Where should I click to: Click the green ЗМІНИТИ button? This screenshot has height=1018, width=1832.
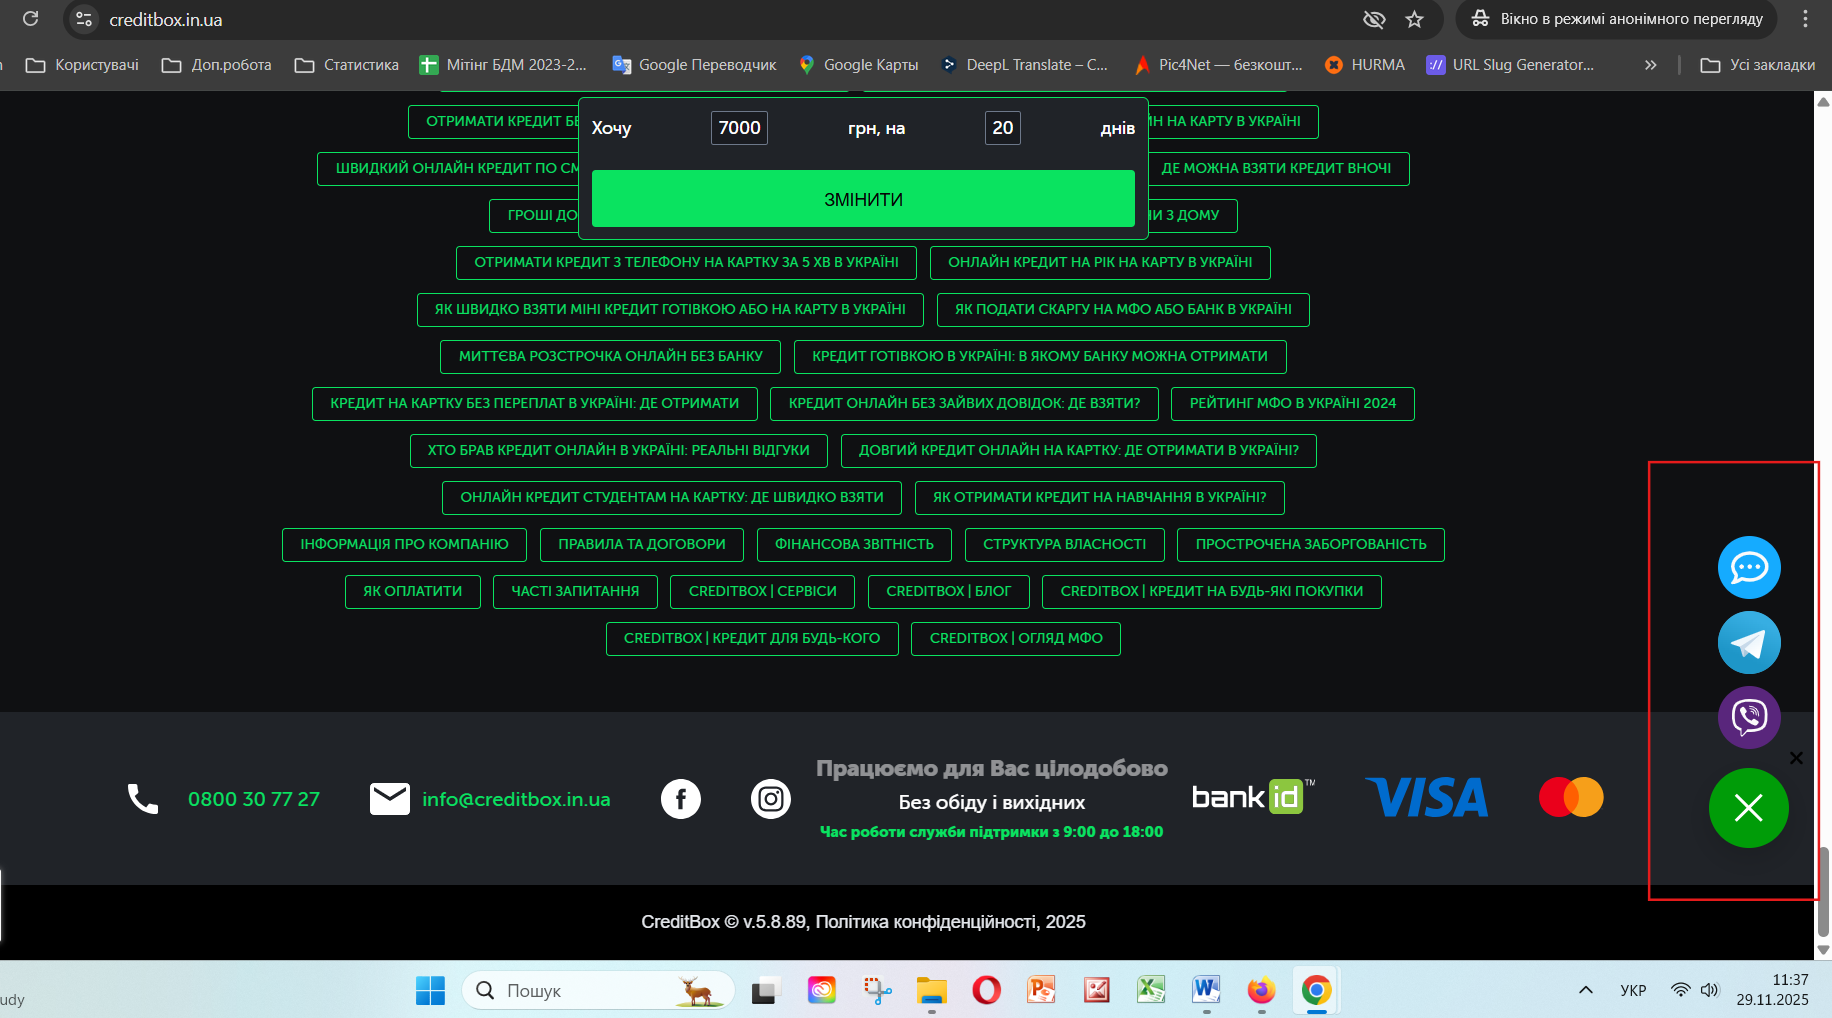(x=863, y=199)
